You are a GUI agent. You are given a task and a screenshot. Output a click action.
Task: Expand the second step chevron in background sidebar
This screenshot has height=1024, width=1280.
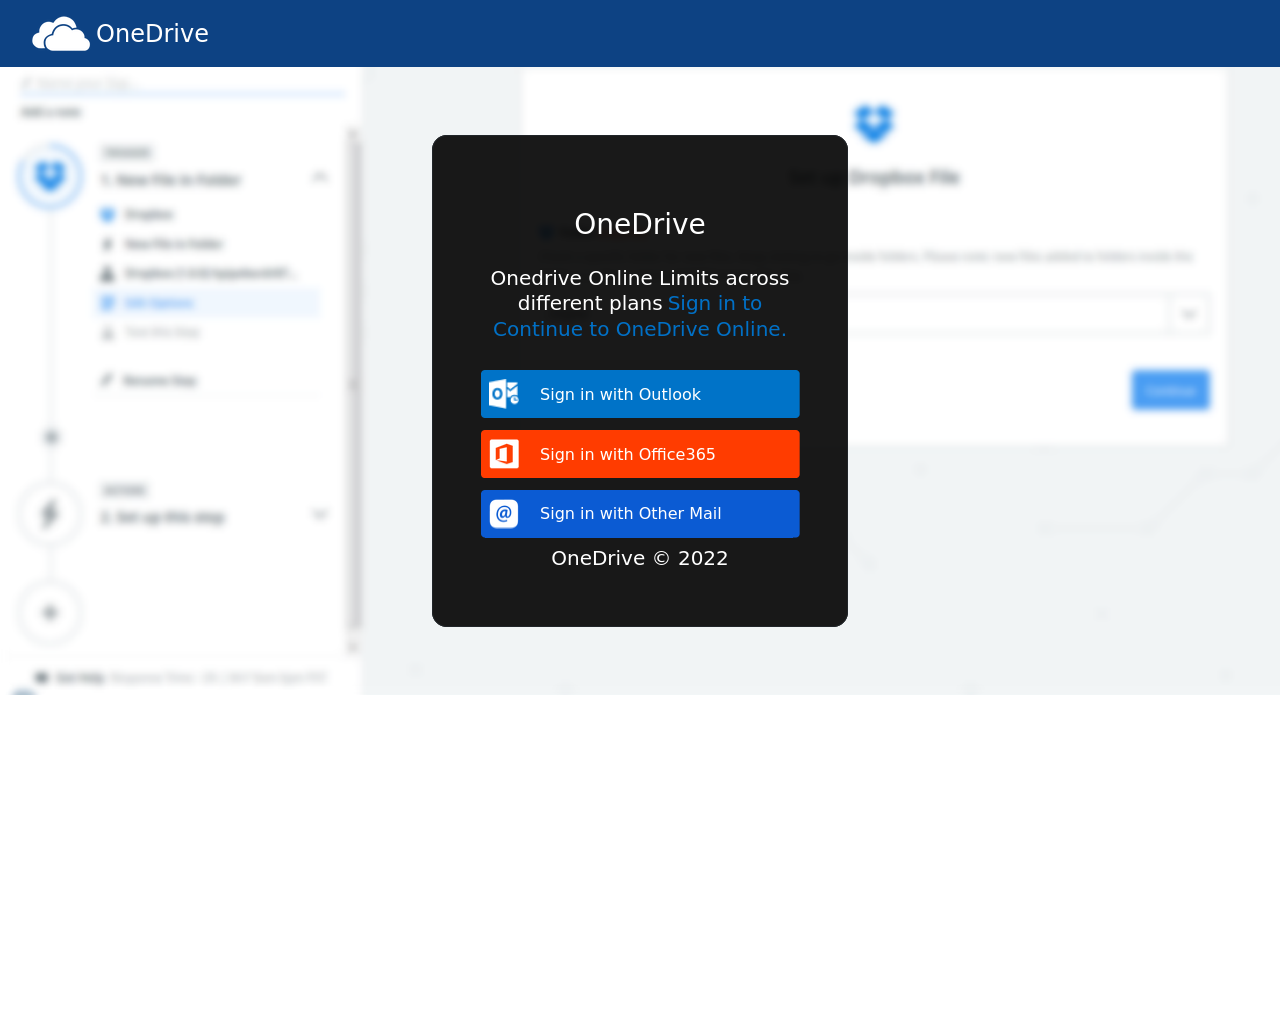tap(320, 515)
